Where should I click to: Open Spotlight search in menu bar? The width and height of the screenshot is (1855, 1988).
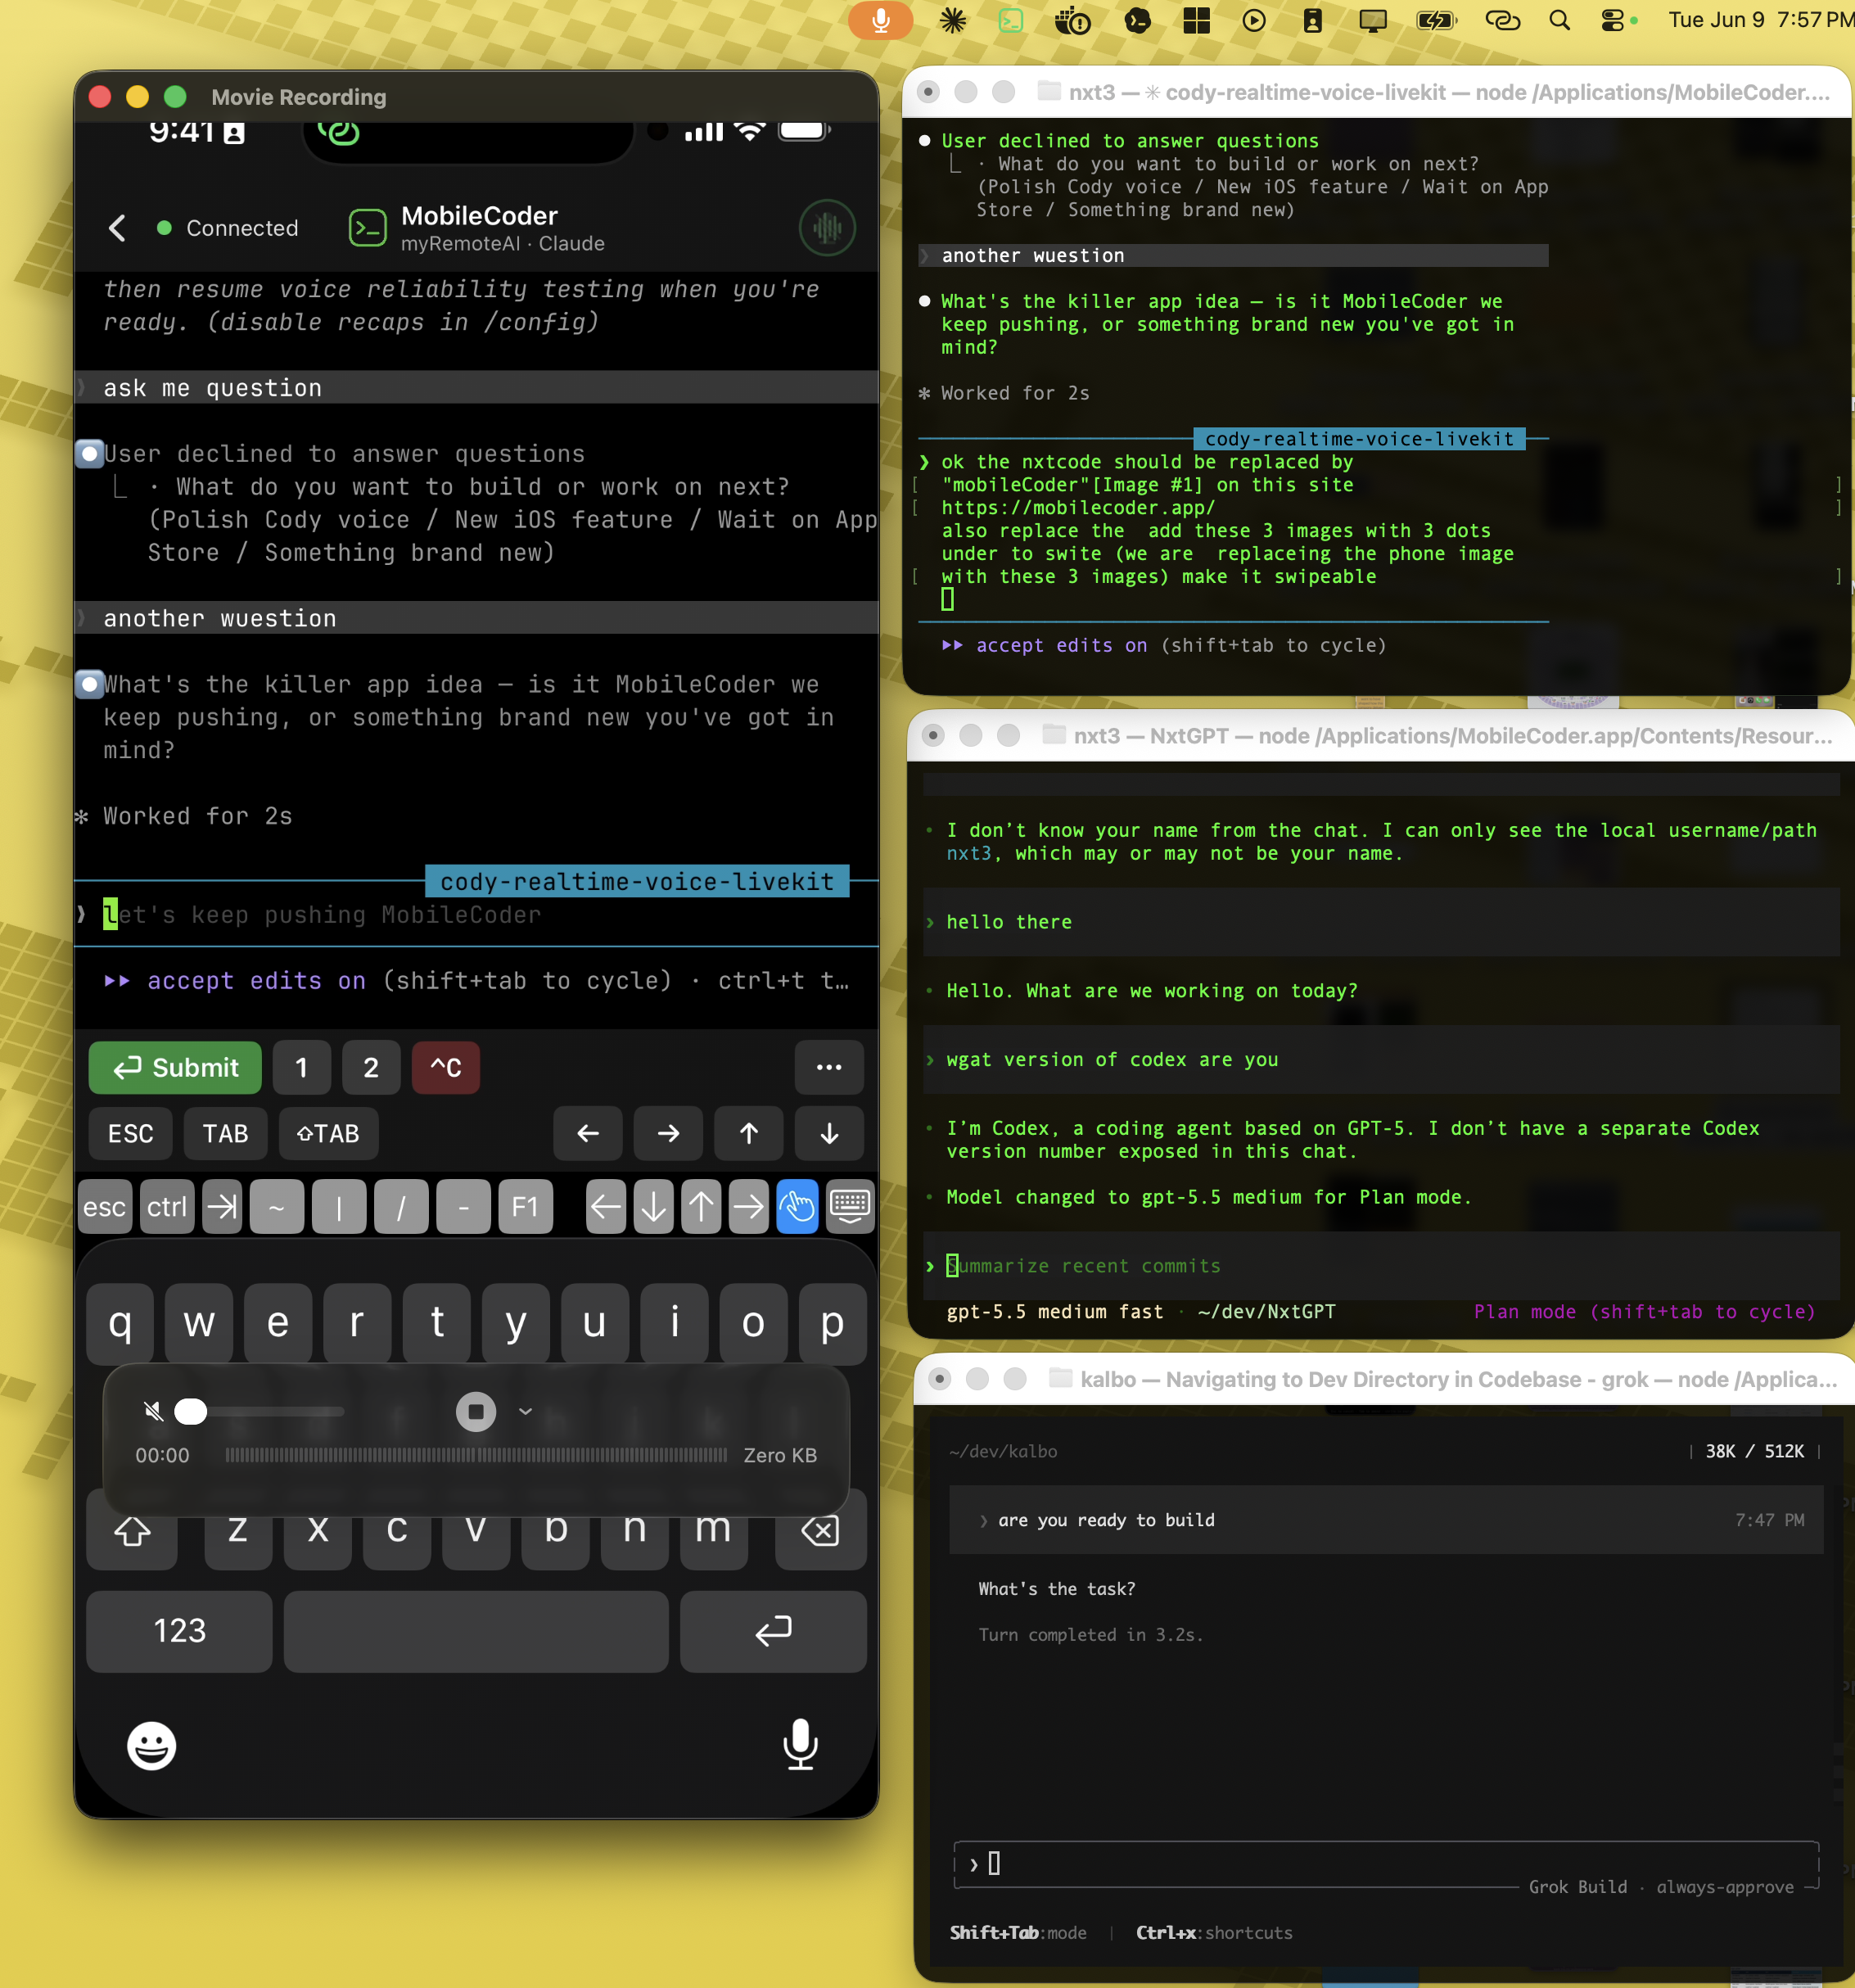(x=1559, y=20)
